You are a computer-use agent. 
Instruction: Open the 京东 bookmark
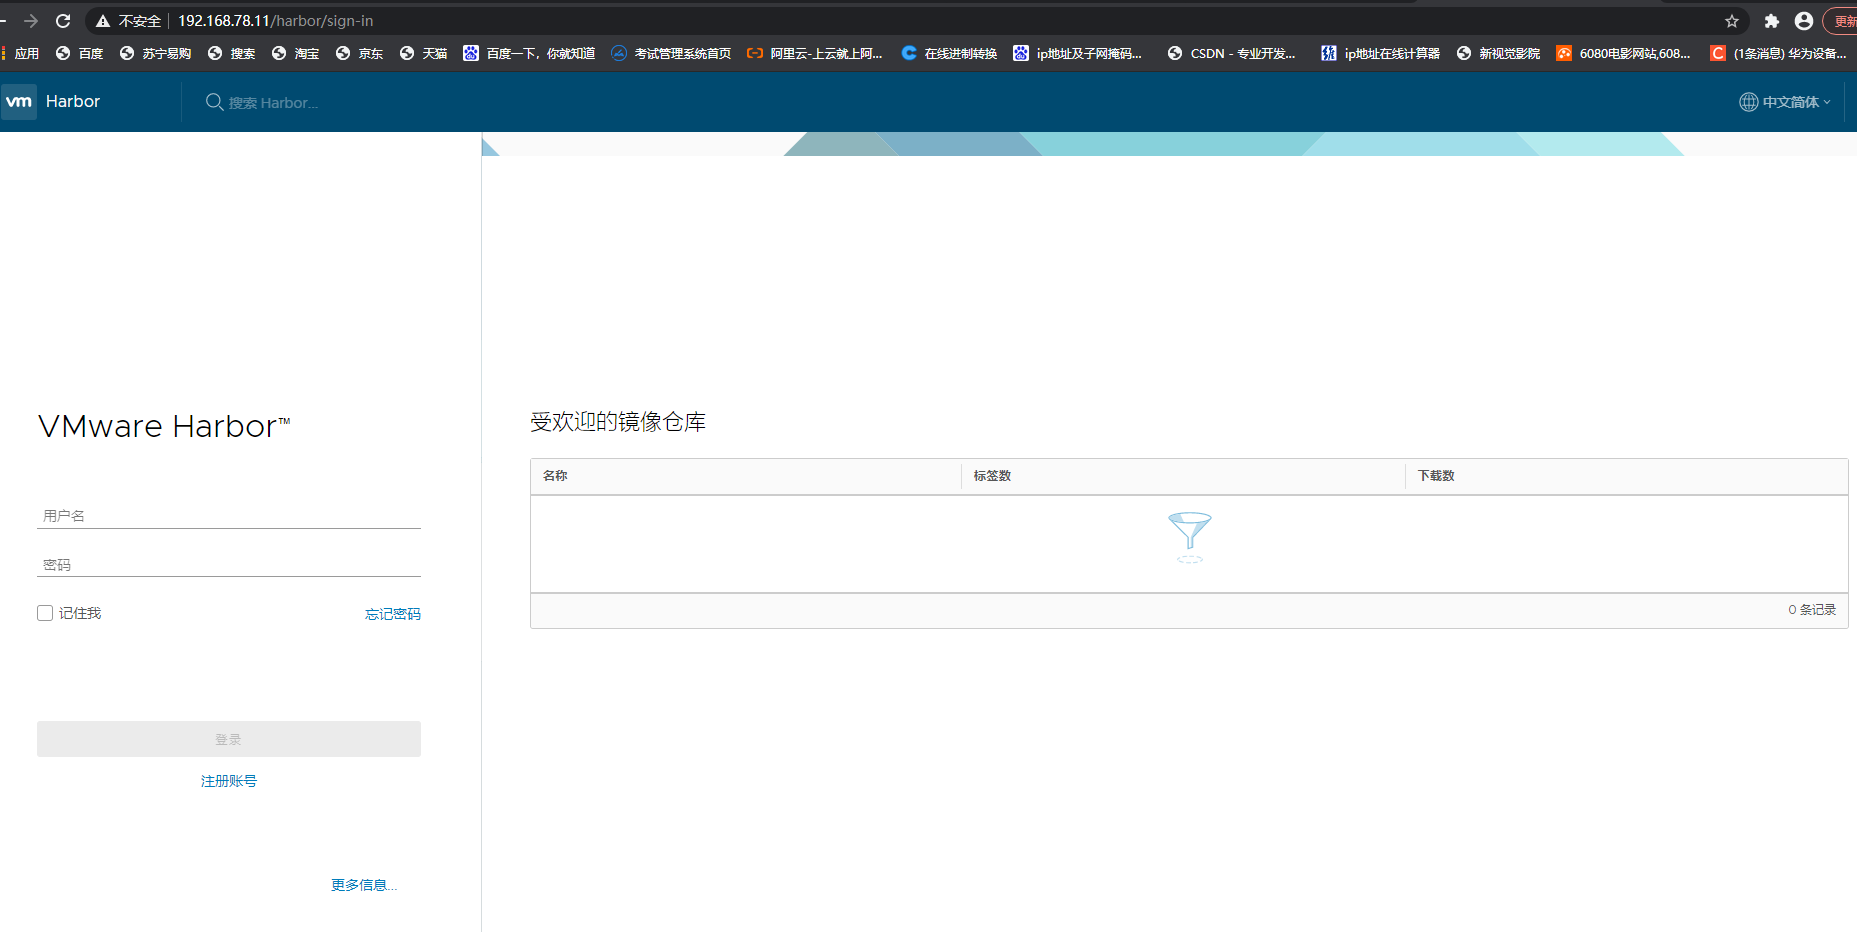click(360, 54)
